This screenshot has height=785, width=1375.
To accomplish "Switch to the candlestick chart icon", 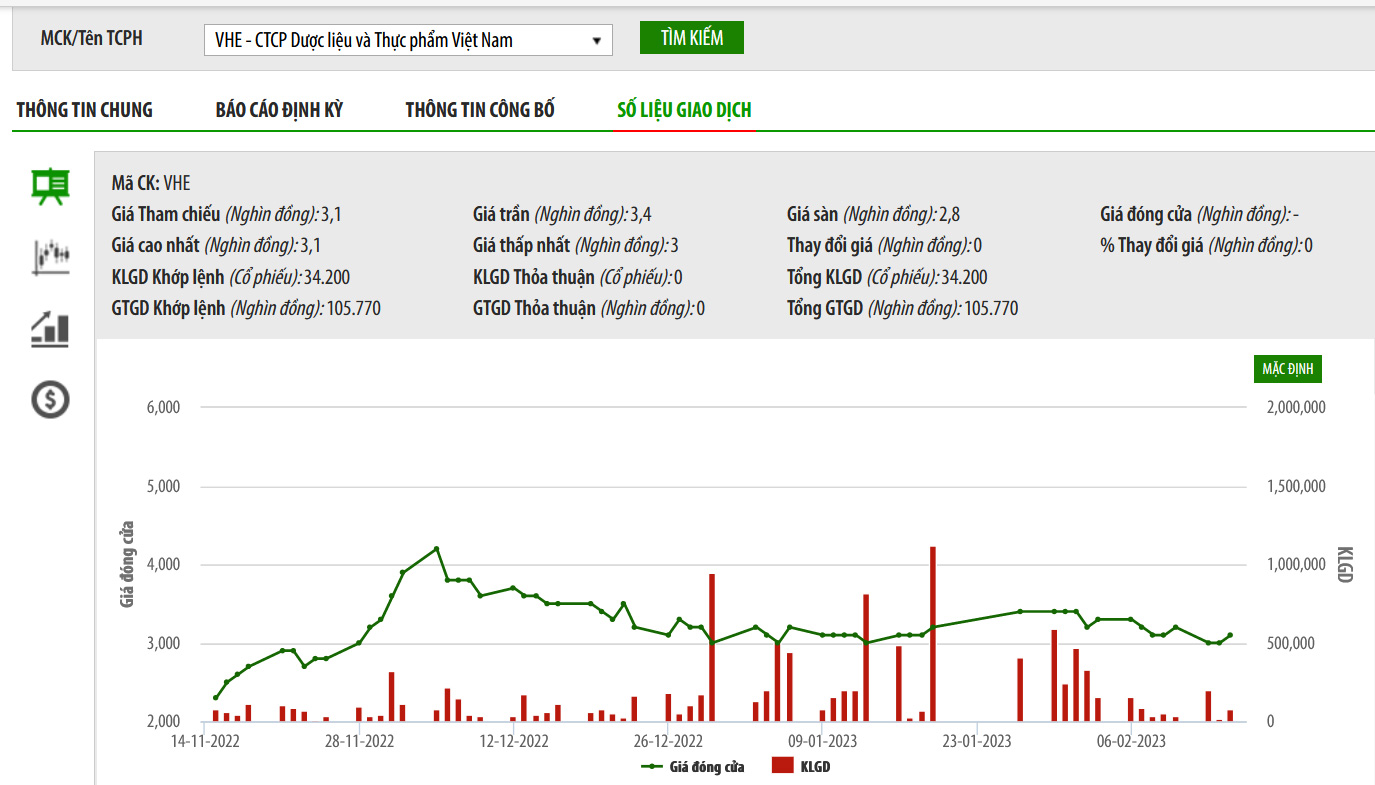I will point(50,257).
